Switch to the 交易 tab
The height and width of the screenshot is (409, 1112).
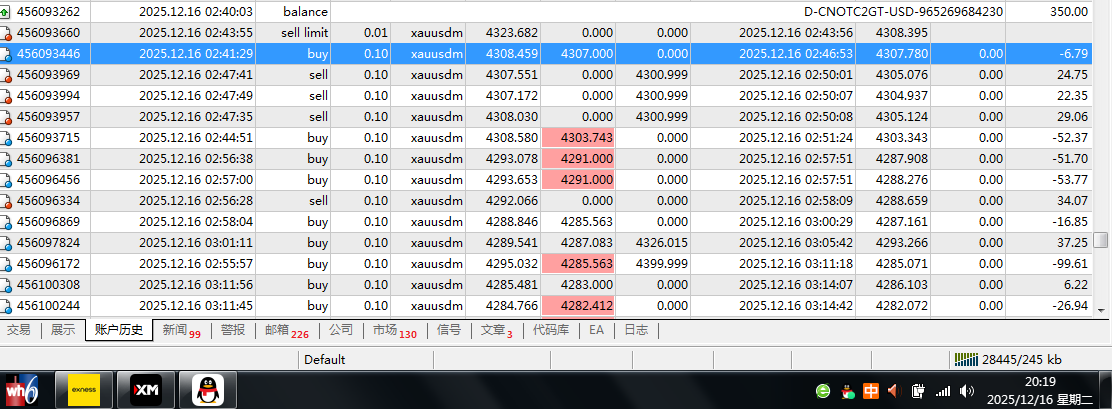(x=18, y=330)
